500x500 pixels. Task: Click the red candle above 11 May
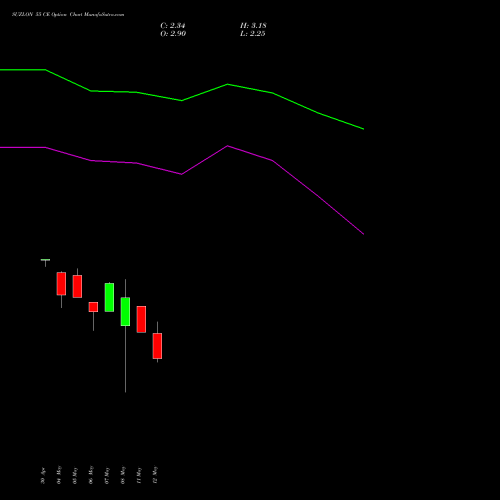point(141,319)
